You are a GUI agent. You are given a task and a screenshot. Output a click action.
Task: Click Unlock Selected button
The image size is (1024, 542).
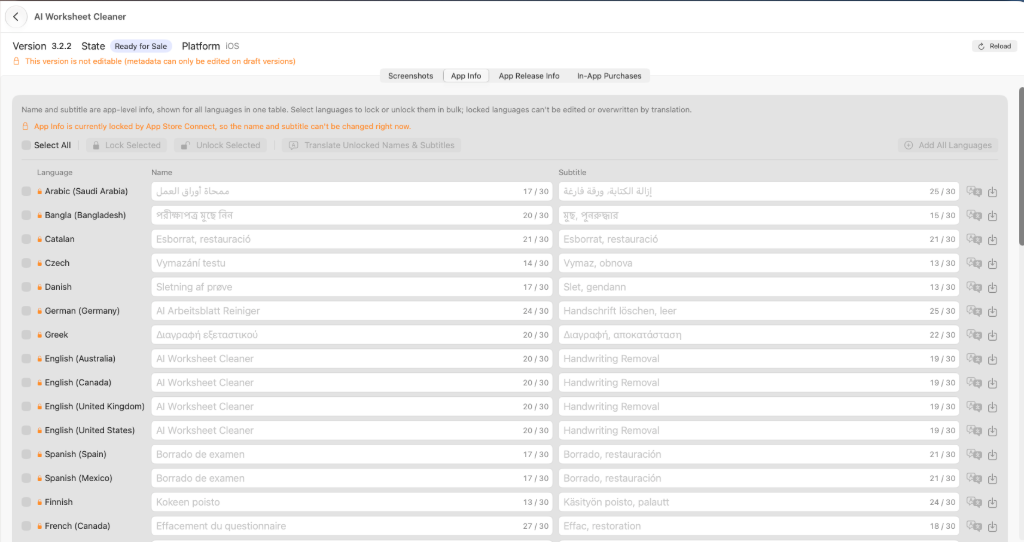(x=221, y=145)
